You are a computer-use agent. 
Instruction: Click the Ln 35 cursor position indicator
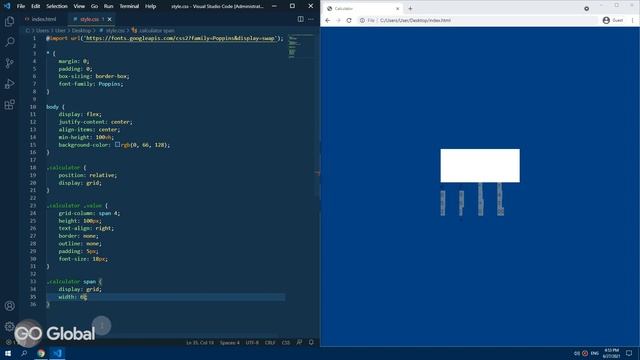(200, 342)
